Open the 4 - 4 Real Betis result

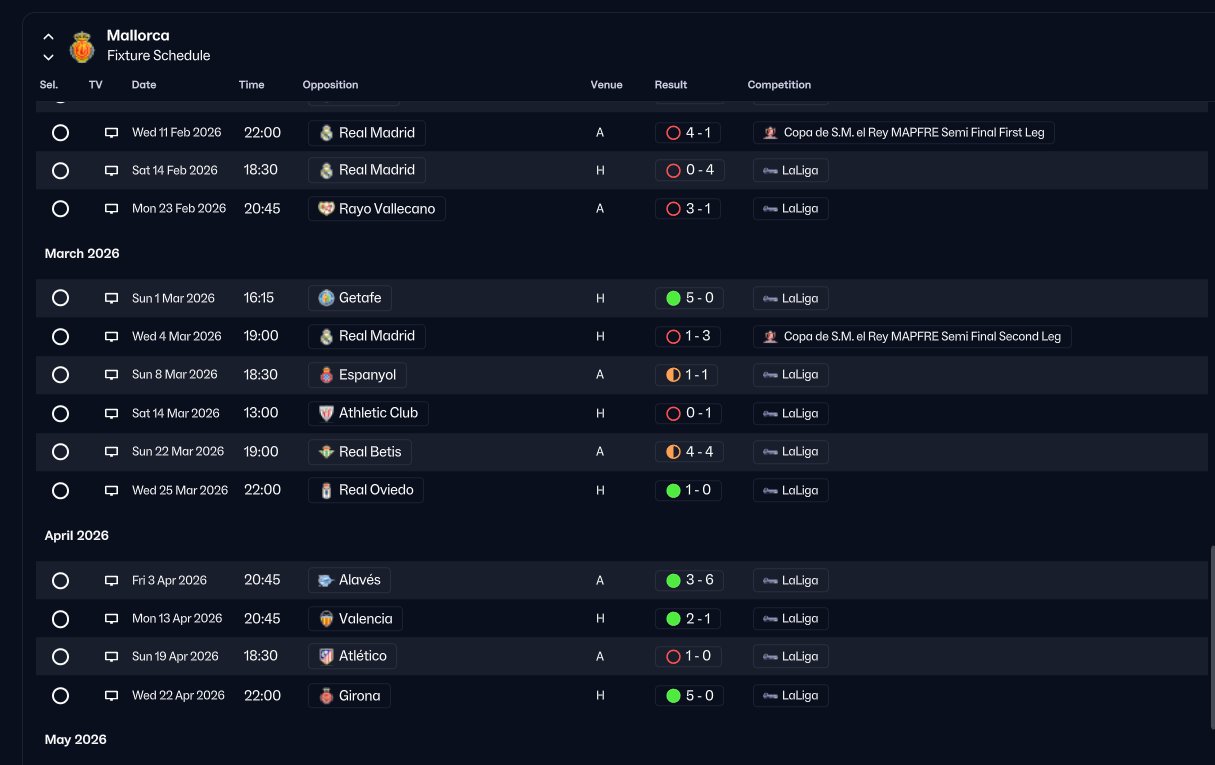coord(689,452)
